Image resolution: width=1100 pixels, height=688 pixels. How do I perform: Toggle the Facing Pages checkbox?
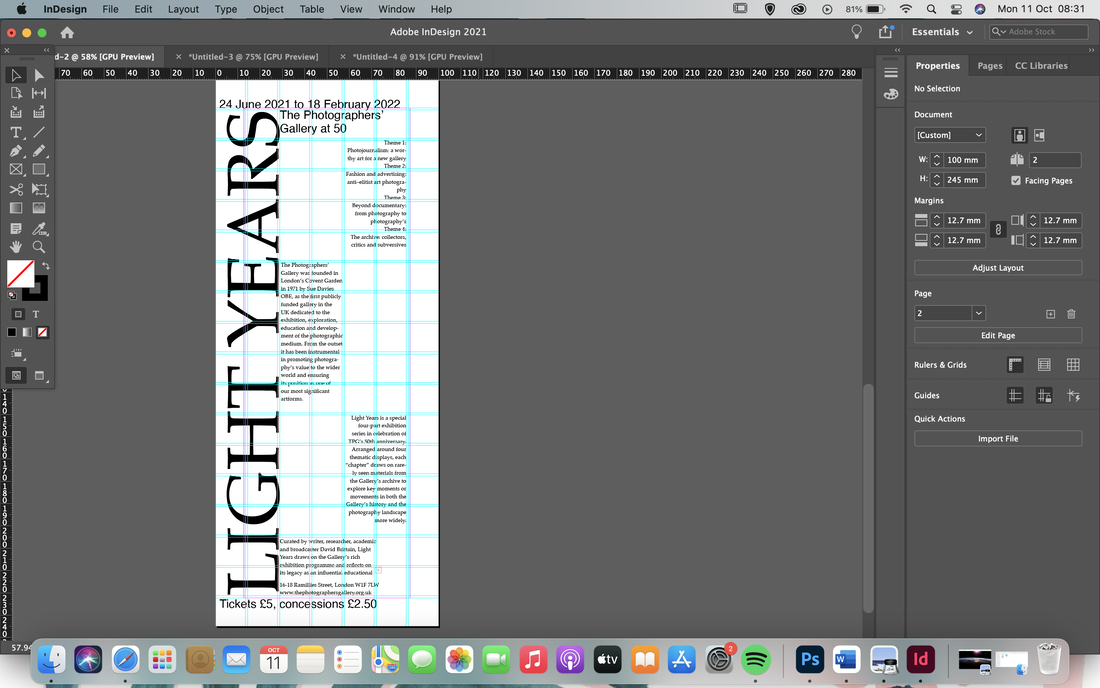click(1016, 180)
